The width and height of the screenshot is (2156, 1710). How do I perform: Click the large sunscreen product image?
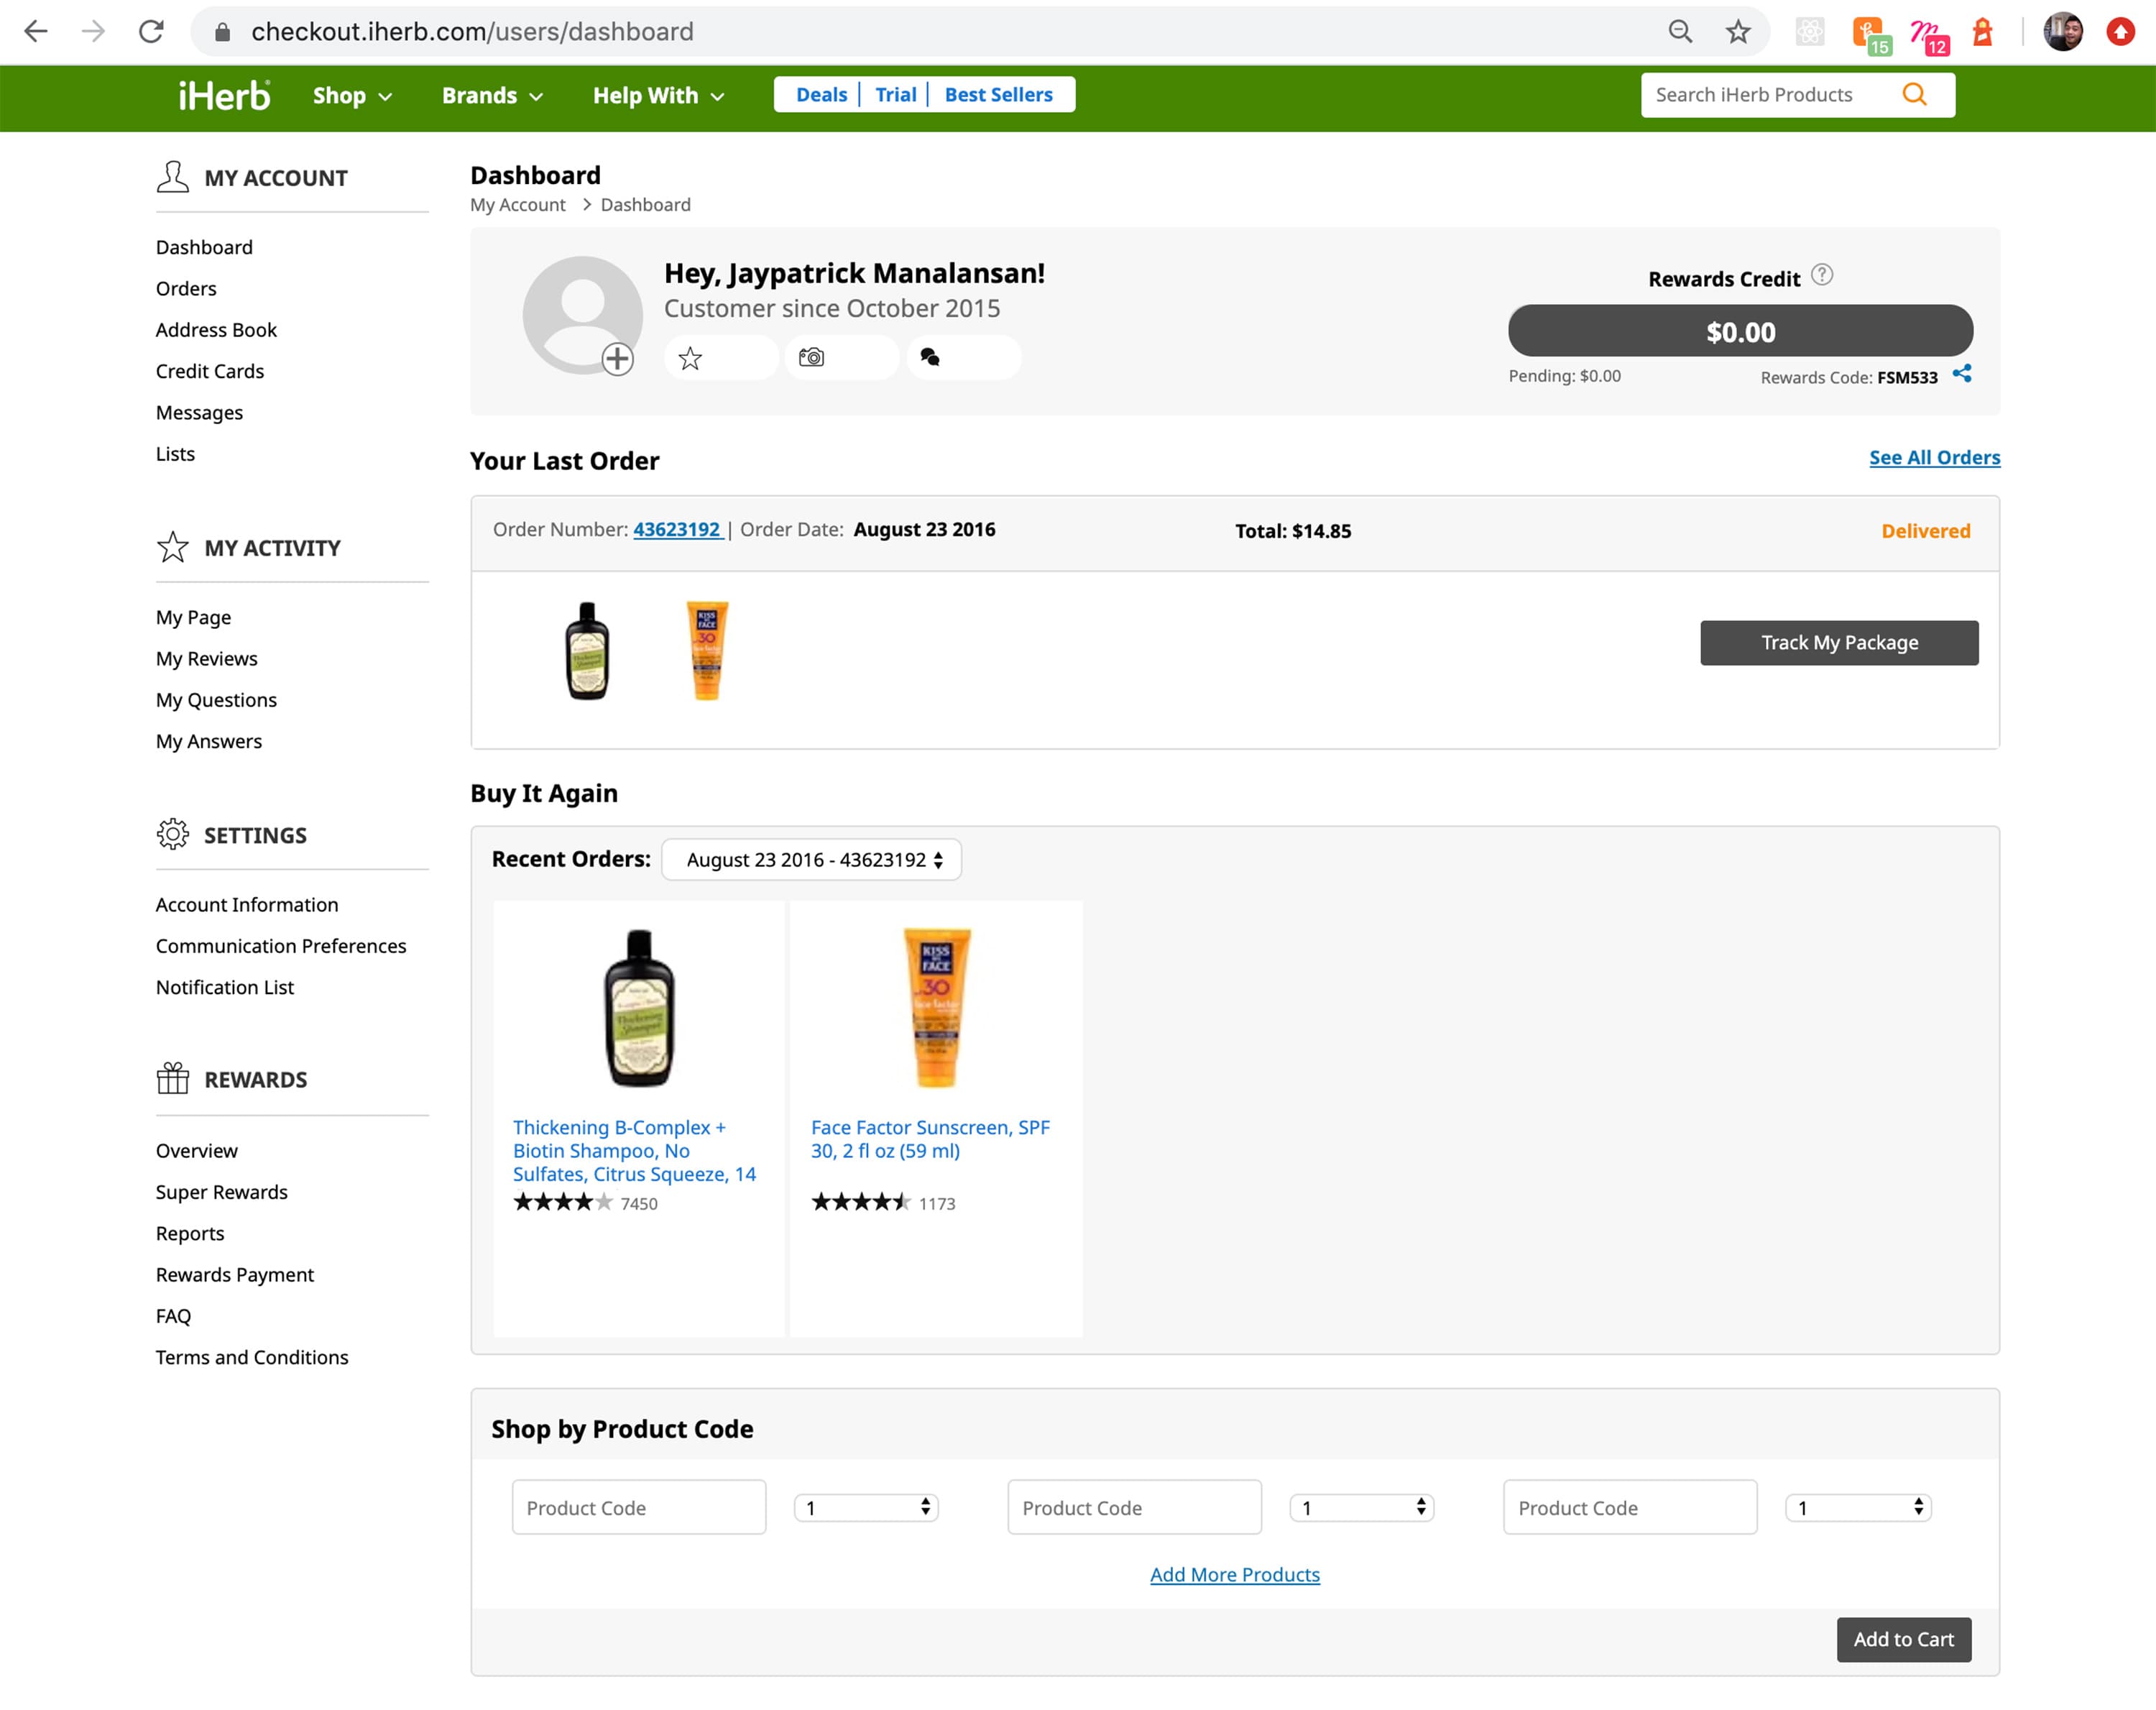(x=936, y=1008)
